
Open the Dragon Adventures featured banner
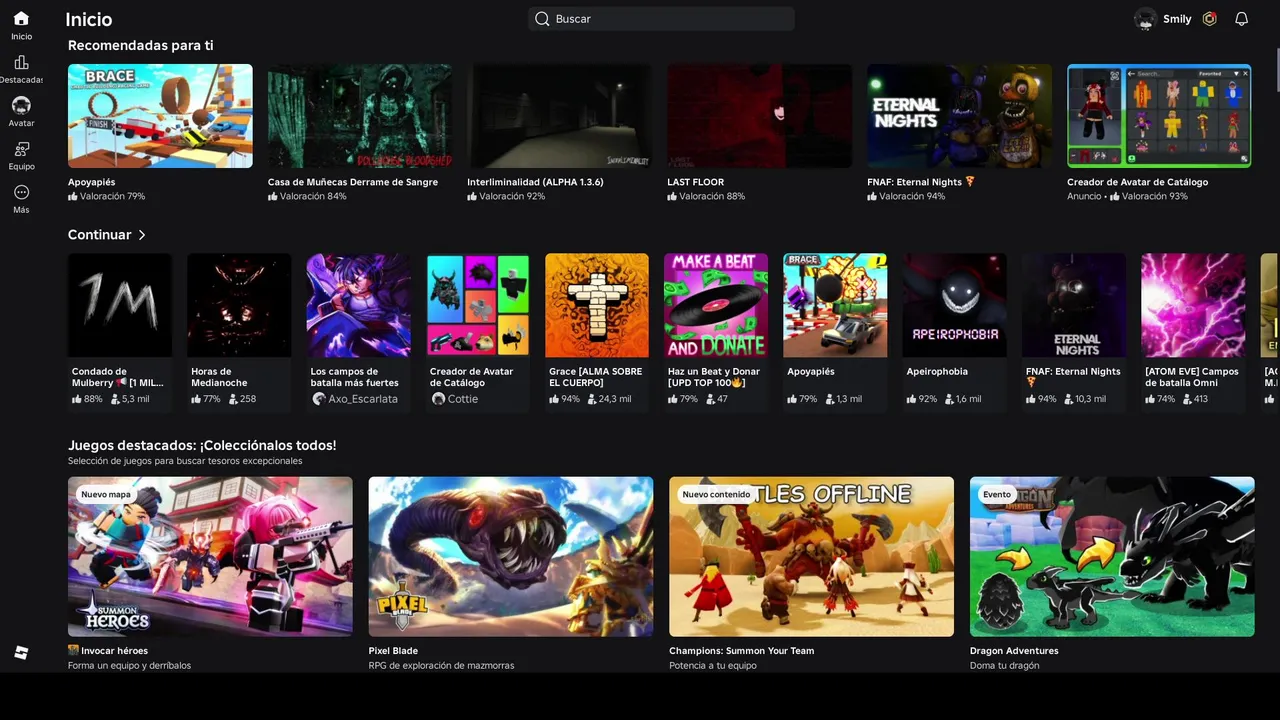coord(1112,556)
